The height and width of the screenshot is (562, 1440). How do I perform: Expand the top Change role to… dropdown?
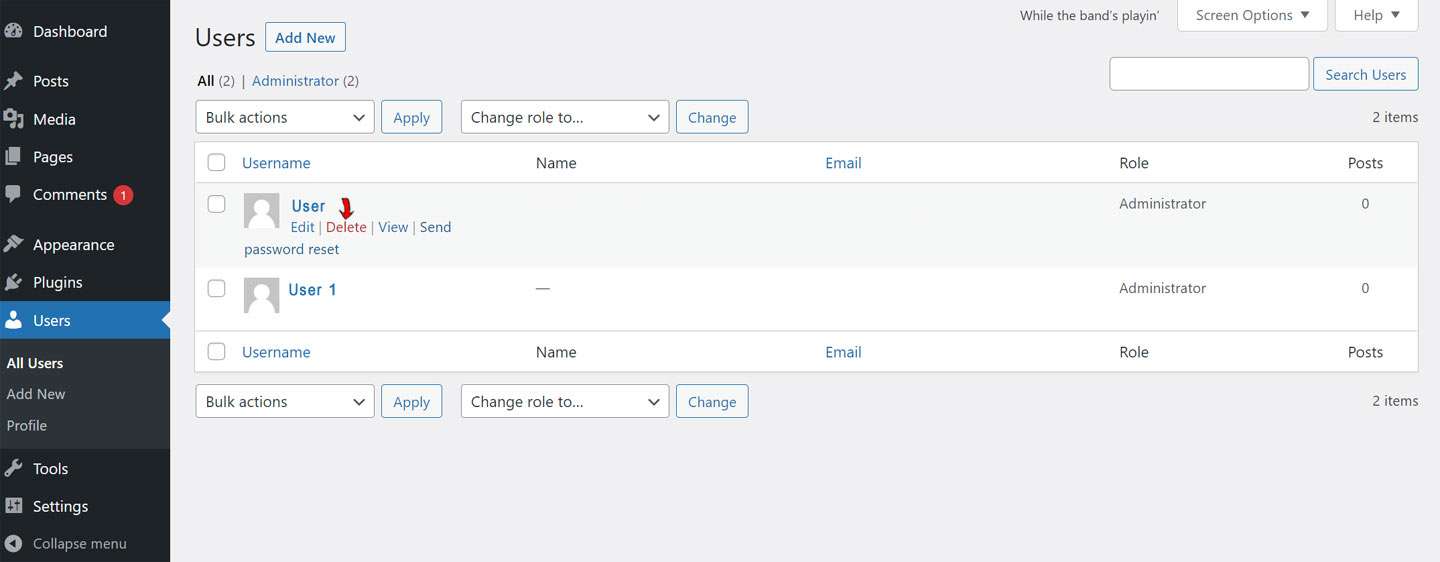(x=565, y=117)
